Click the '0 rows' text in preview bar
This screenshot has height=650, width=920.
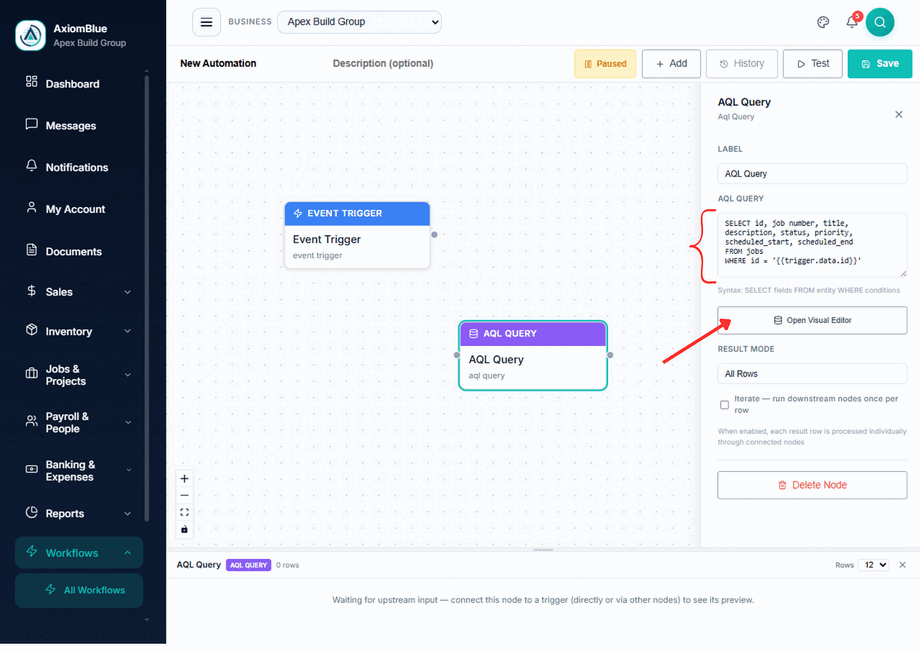pos(288,565)
